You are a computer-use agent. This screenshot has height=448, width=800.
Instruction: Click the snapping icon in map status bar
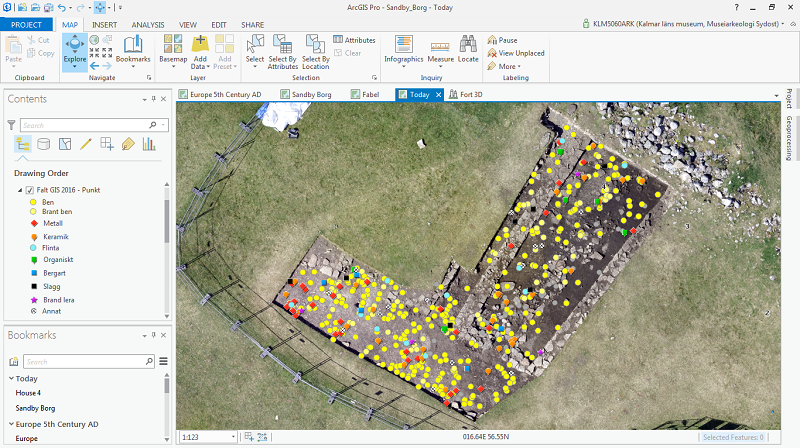tap(262, 437)
